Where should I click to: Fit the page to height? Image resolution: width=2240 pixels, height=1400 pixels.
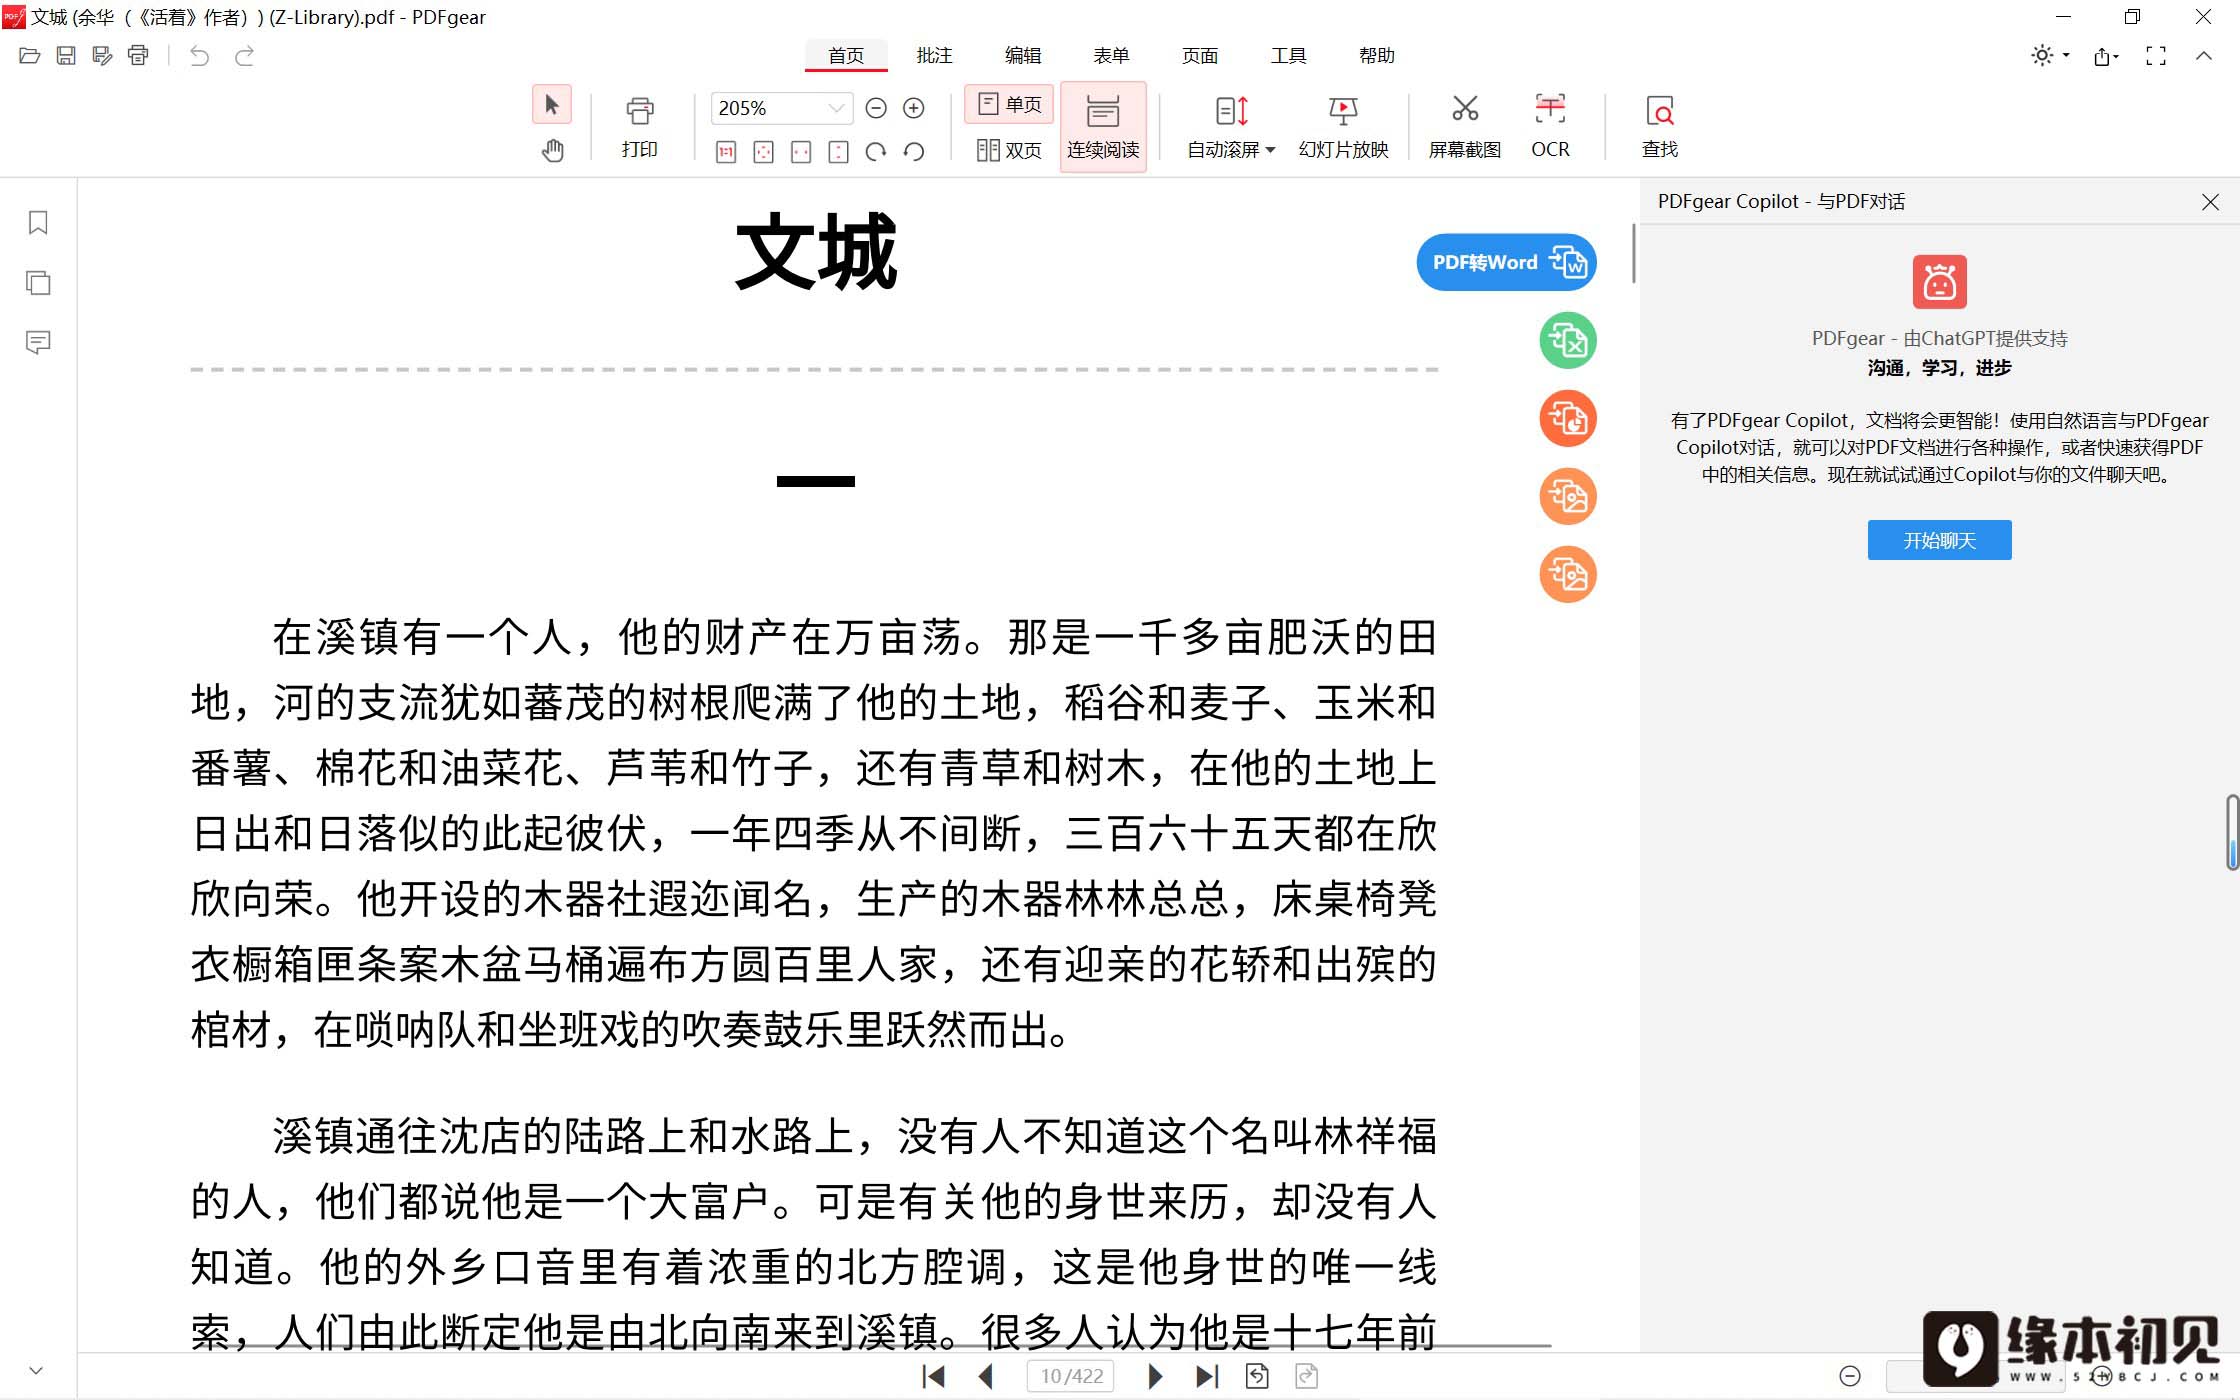point(838,152)
